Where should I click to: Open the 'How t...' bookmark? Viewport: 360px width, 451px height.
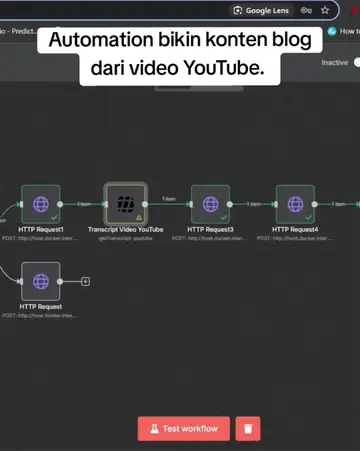[x=344, y=31]
